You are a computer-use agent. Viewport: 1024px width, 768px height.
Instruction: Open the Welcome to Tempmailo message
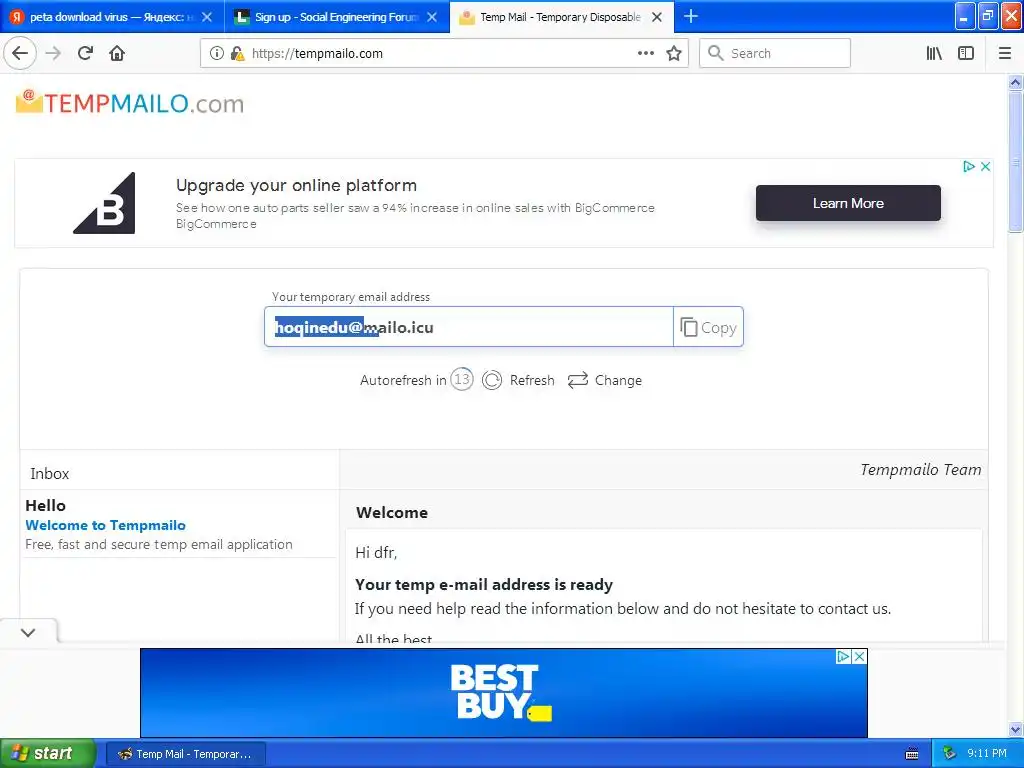(105, 525)
